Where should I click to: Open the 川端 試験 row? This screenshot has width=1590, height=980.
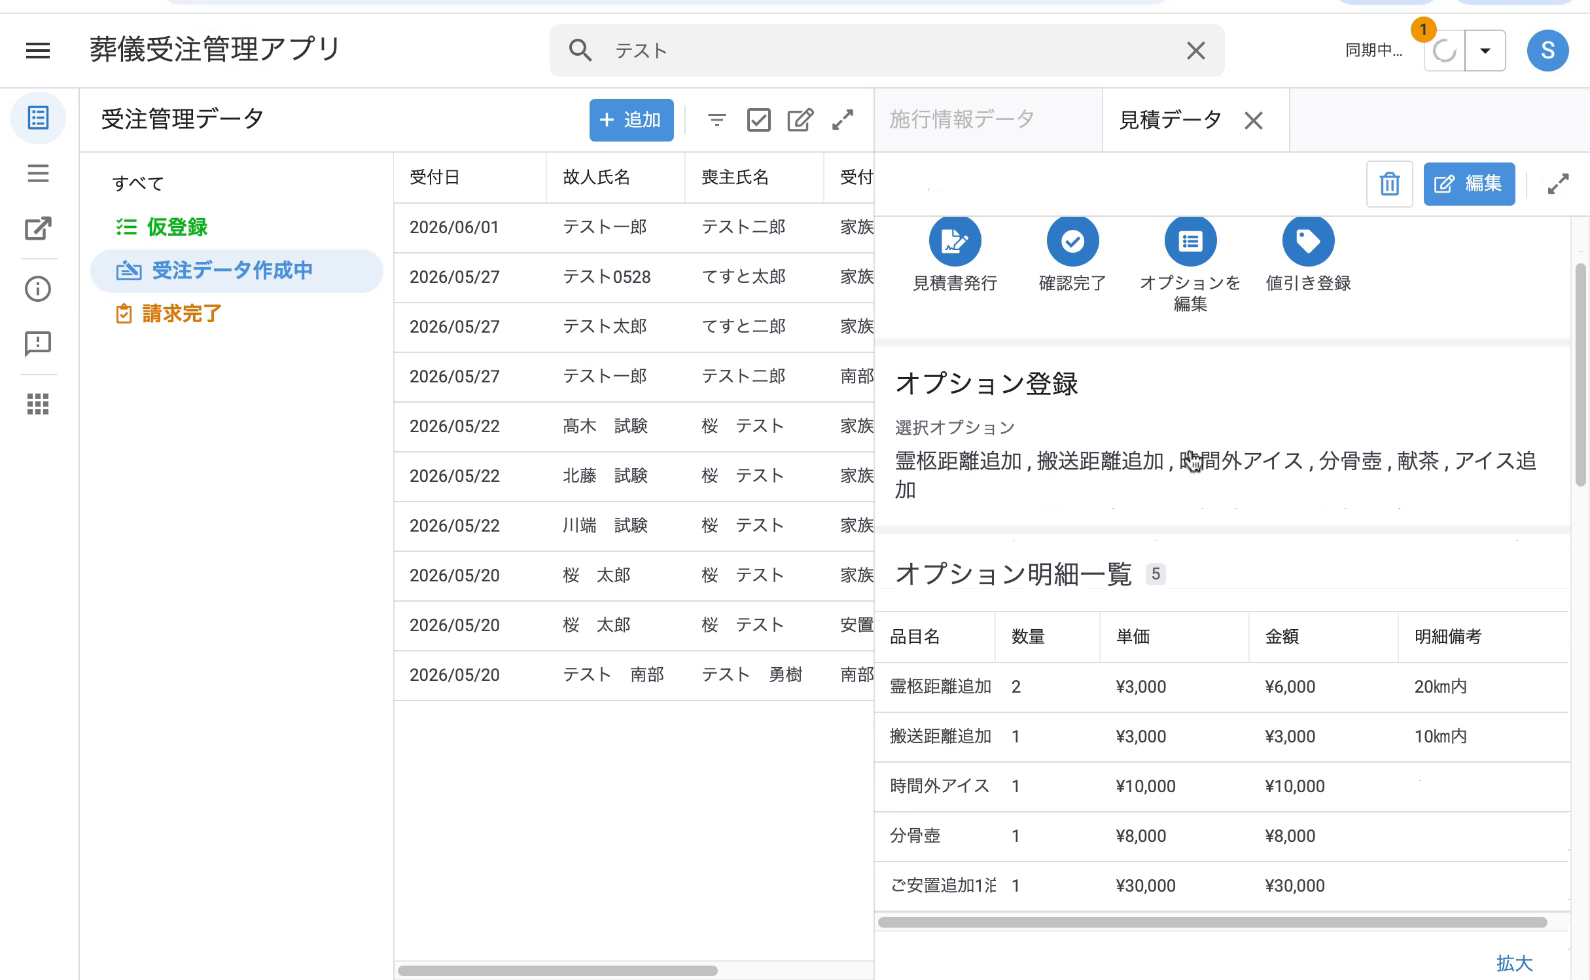click(634, 526)
